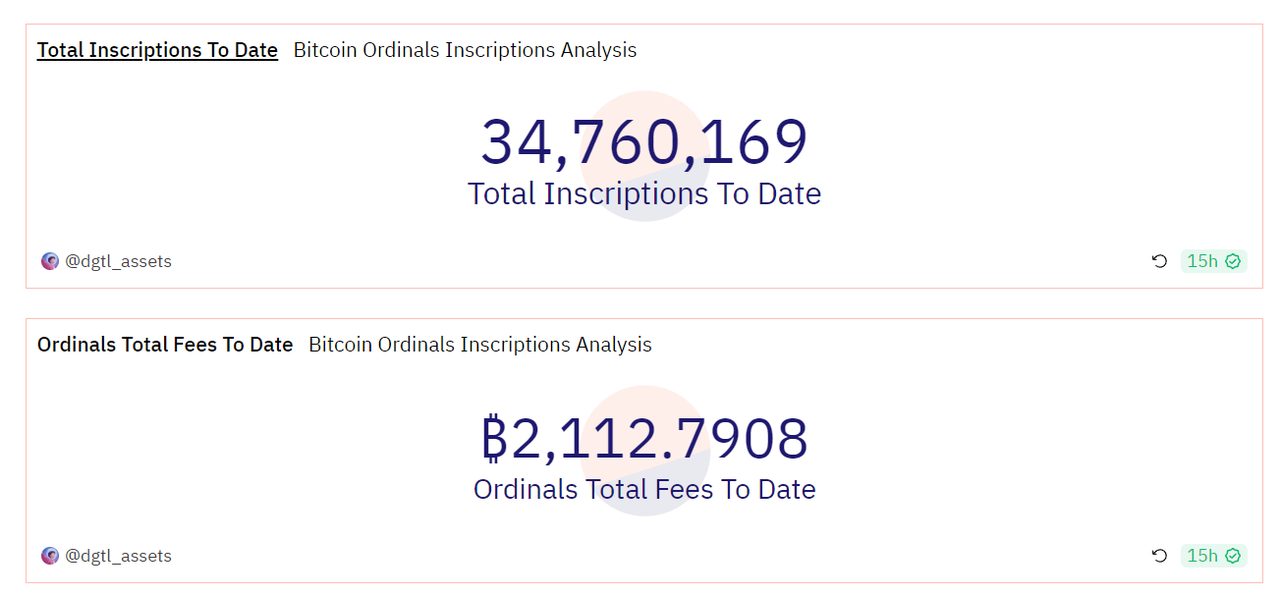Open Bitcoin Ordinals Inscriptions Analysis link in bottom panel
Viewport: 1280px width, 596px height.
[480, 345]
